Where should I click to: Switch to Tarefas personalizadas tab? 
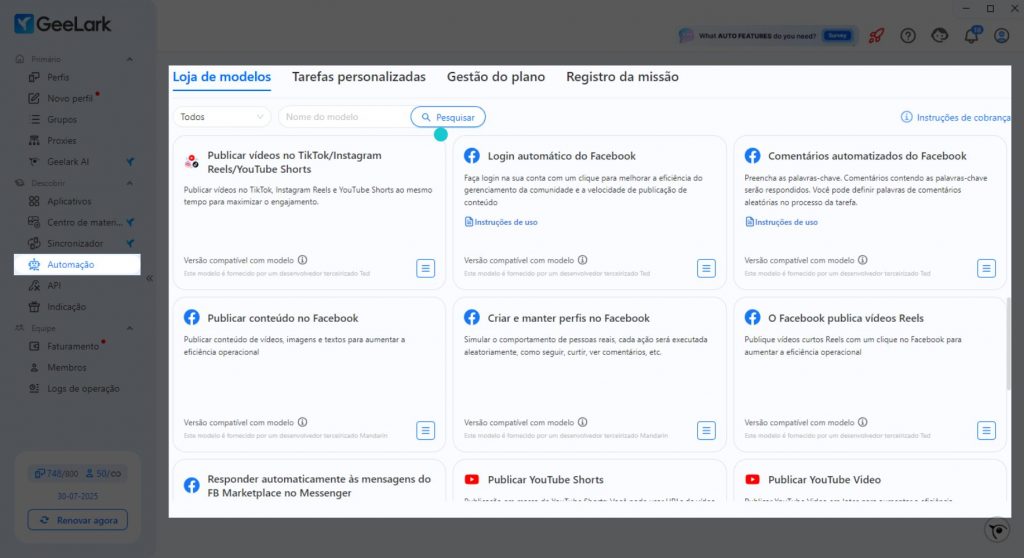[x=359, y=77]
